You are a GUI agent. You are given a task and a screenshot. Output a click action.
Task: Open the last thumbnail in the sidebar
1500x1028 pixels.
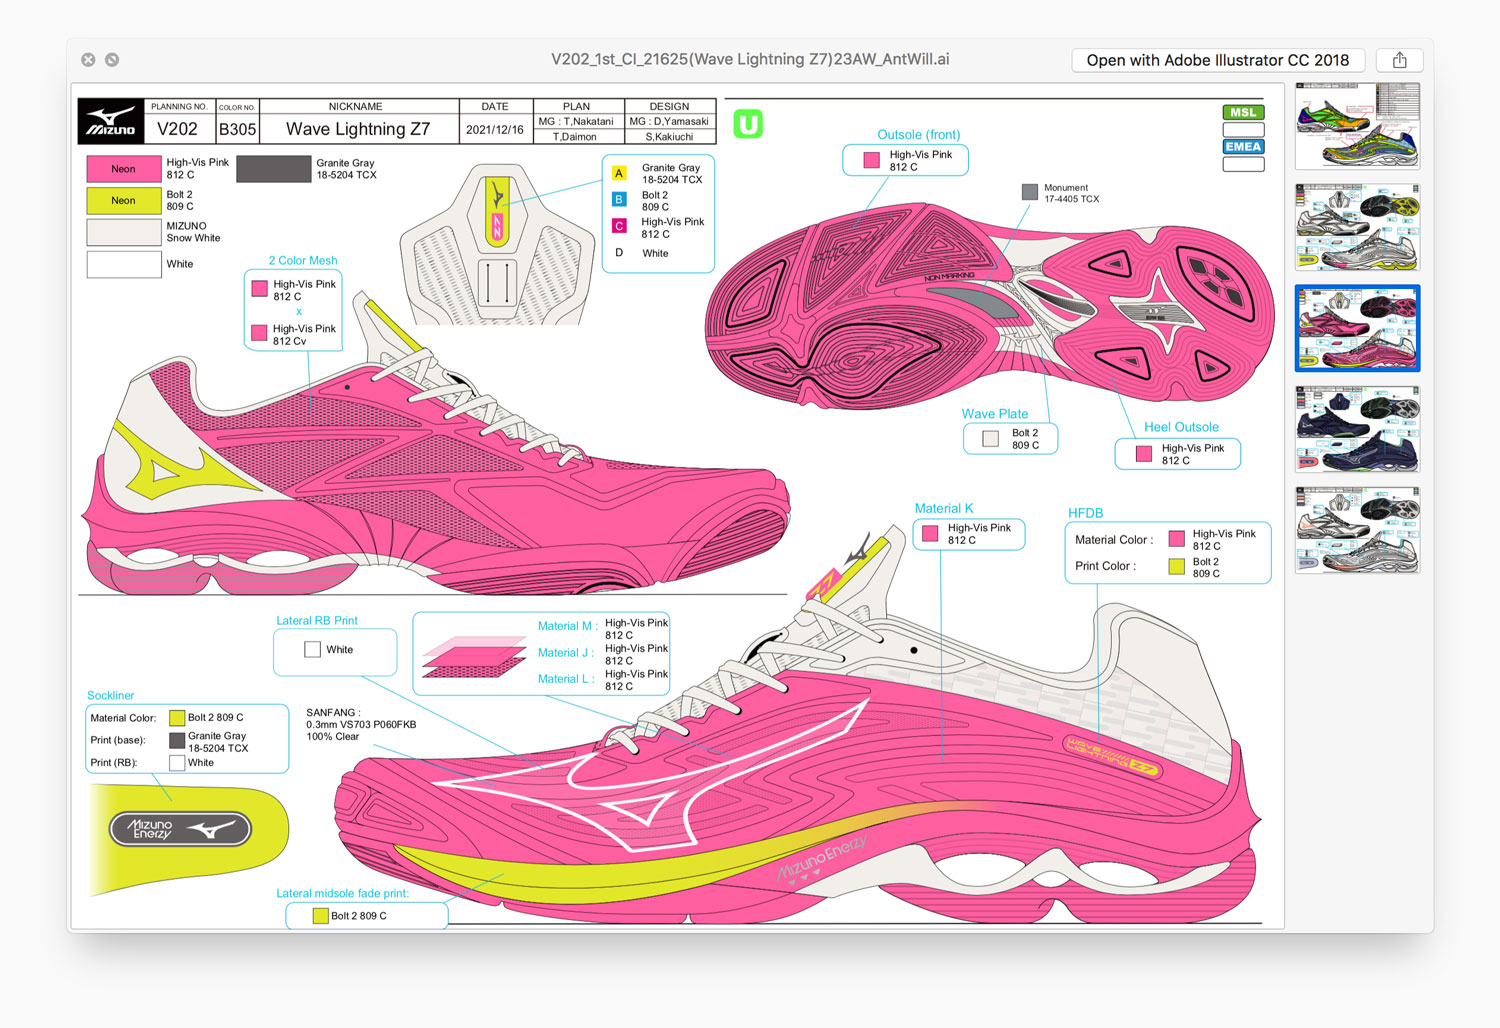[1357, 530]
